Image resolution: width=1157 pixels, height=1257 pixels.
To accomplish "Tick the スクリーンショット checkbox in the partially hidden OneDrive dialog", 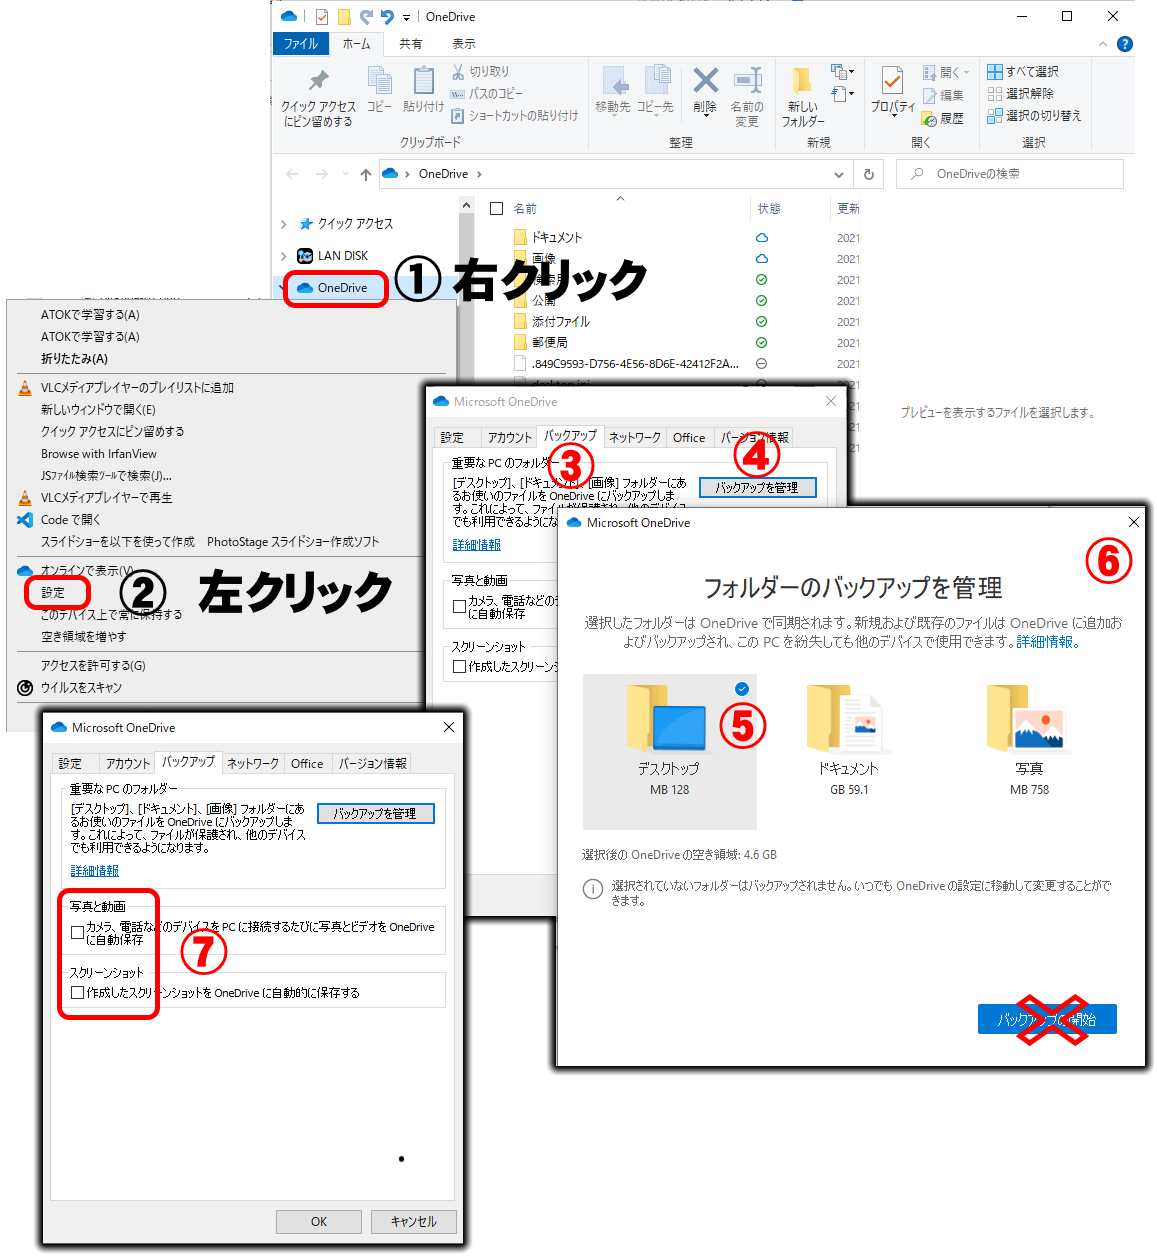I will pyautogui.click(x=459, y=667).
